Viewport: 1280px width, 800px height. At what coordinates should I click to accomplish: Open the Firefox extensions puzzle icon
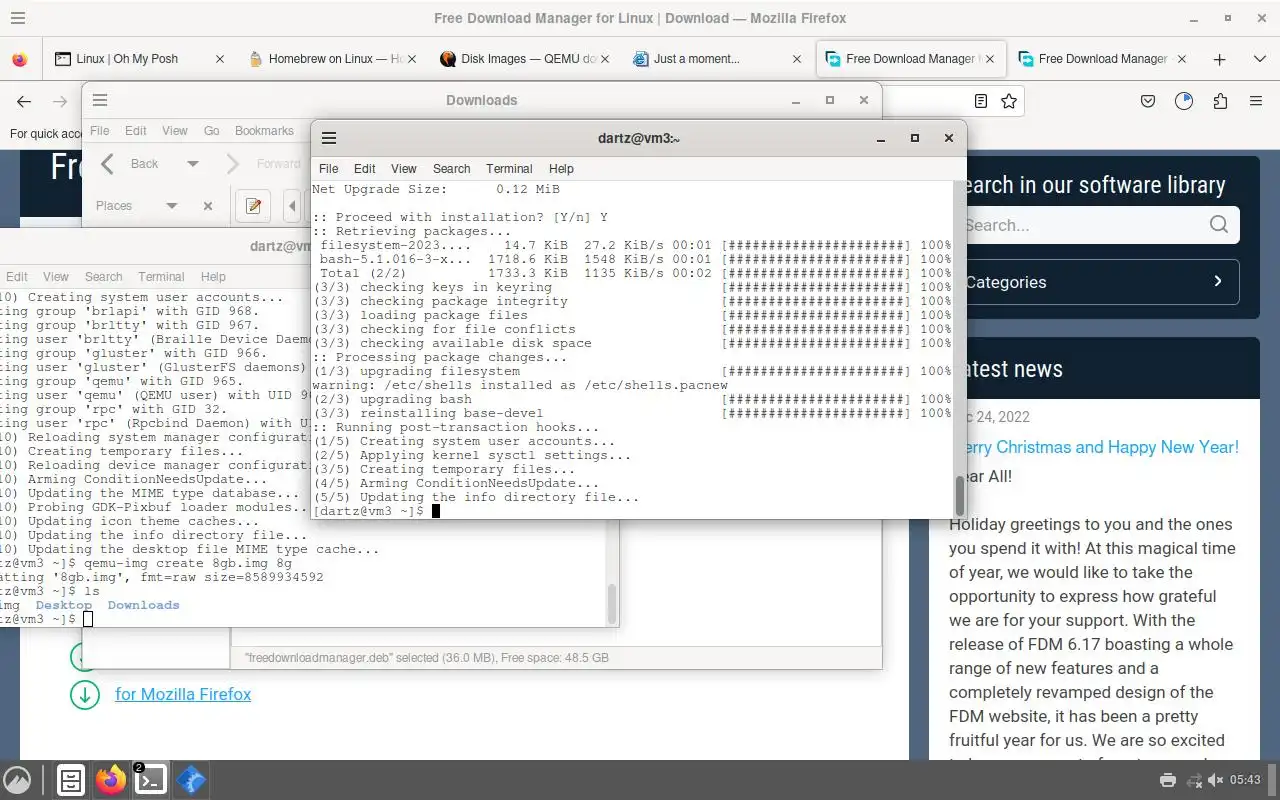point(1220,101)
